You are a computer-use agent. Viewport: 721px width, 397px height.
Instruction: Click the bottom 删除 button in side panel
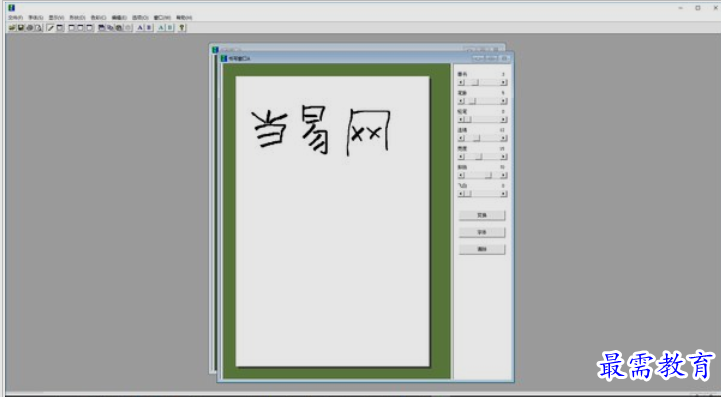pyautogui.click(x=481, y=249)
